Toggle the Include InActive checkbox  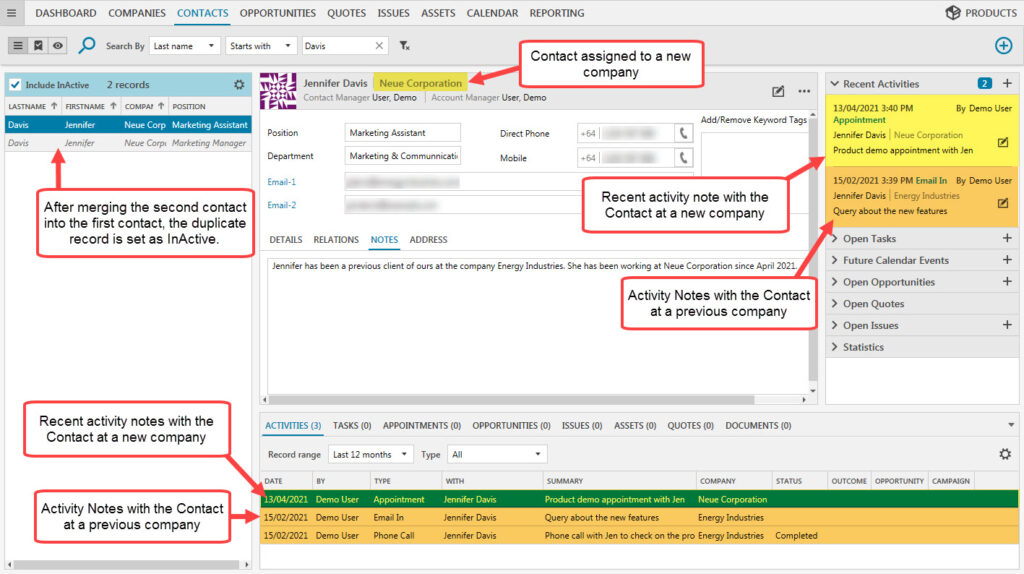tap(15, 86)
